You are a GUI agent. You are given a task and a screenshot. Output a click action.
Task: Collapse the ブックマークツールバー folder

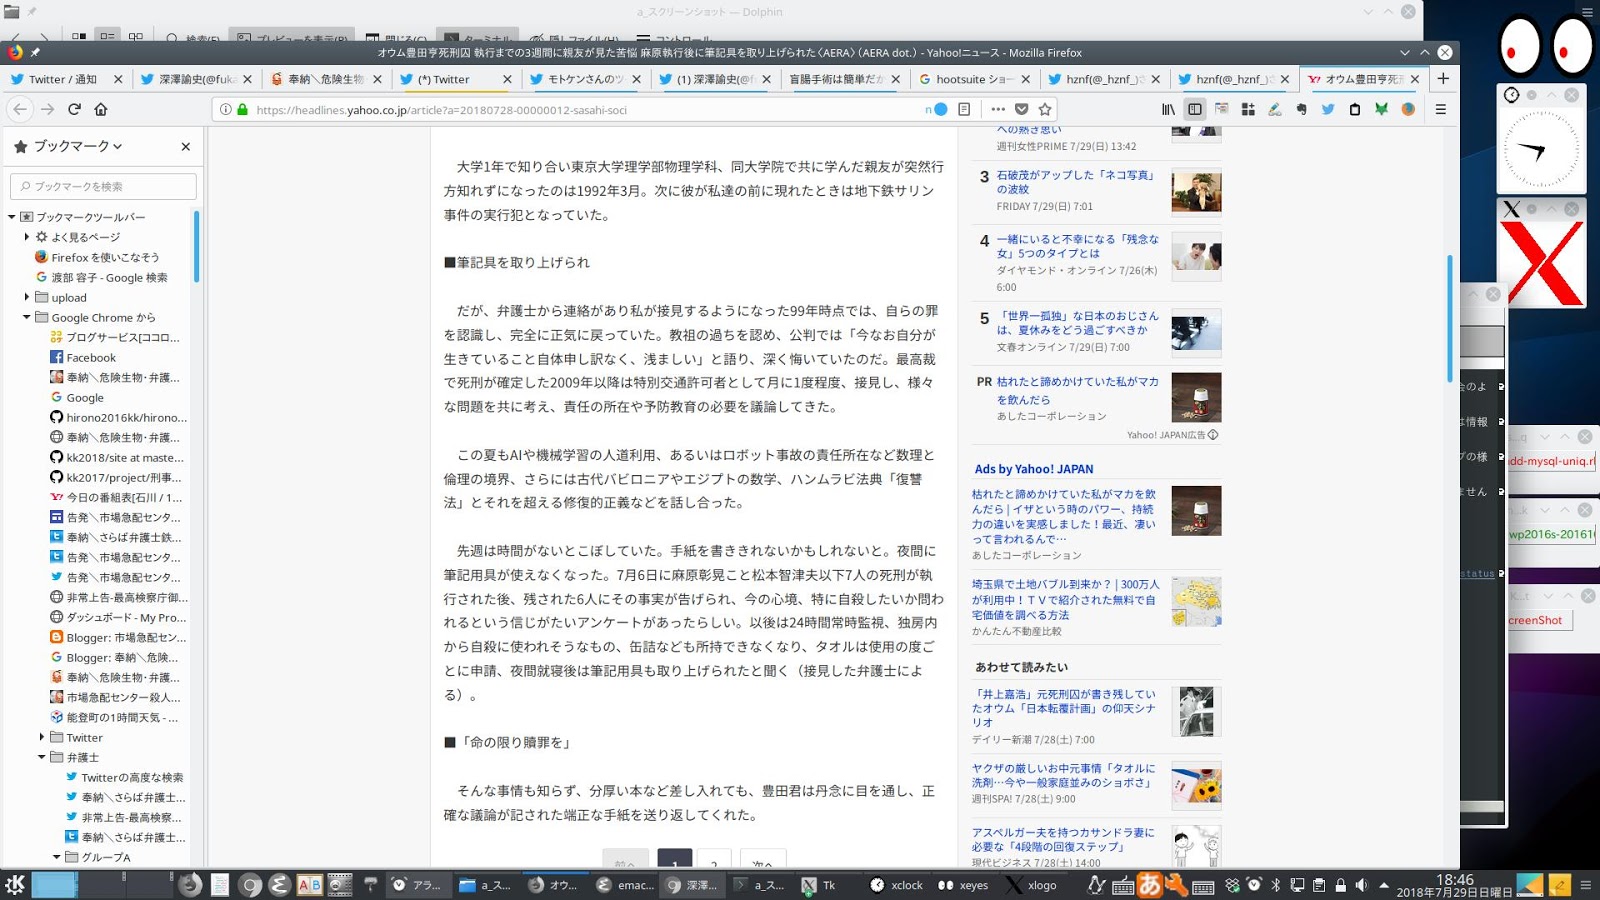pos(12,217)
